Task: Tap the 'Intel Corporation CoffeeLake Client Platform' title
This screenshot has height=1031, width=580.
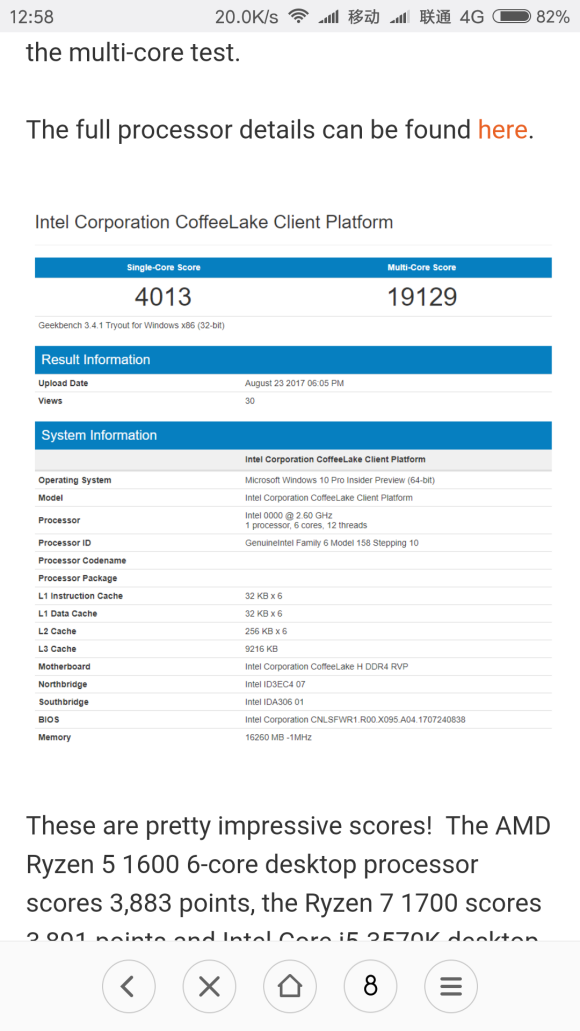Action: (x=214, y=222)
